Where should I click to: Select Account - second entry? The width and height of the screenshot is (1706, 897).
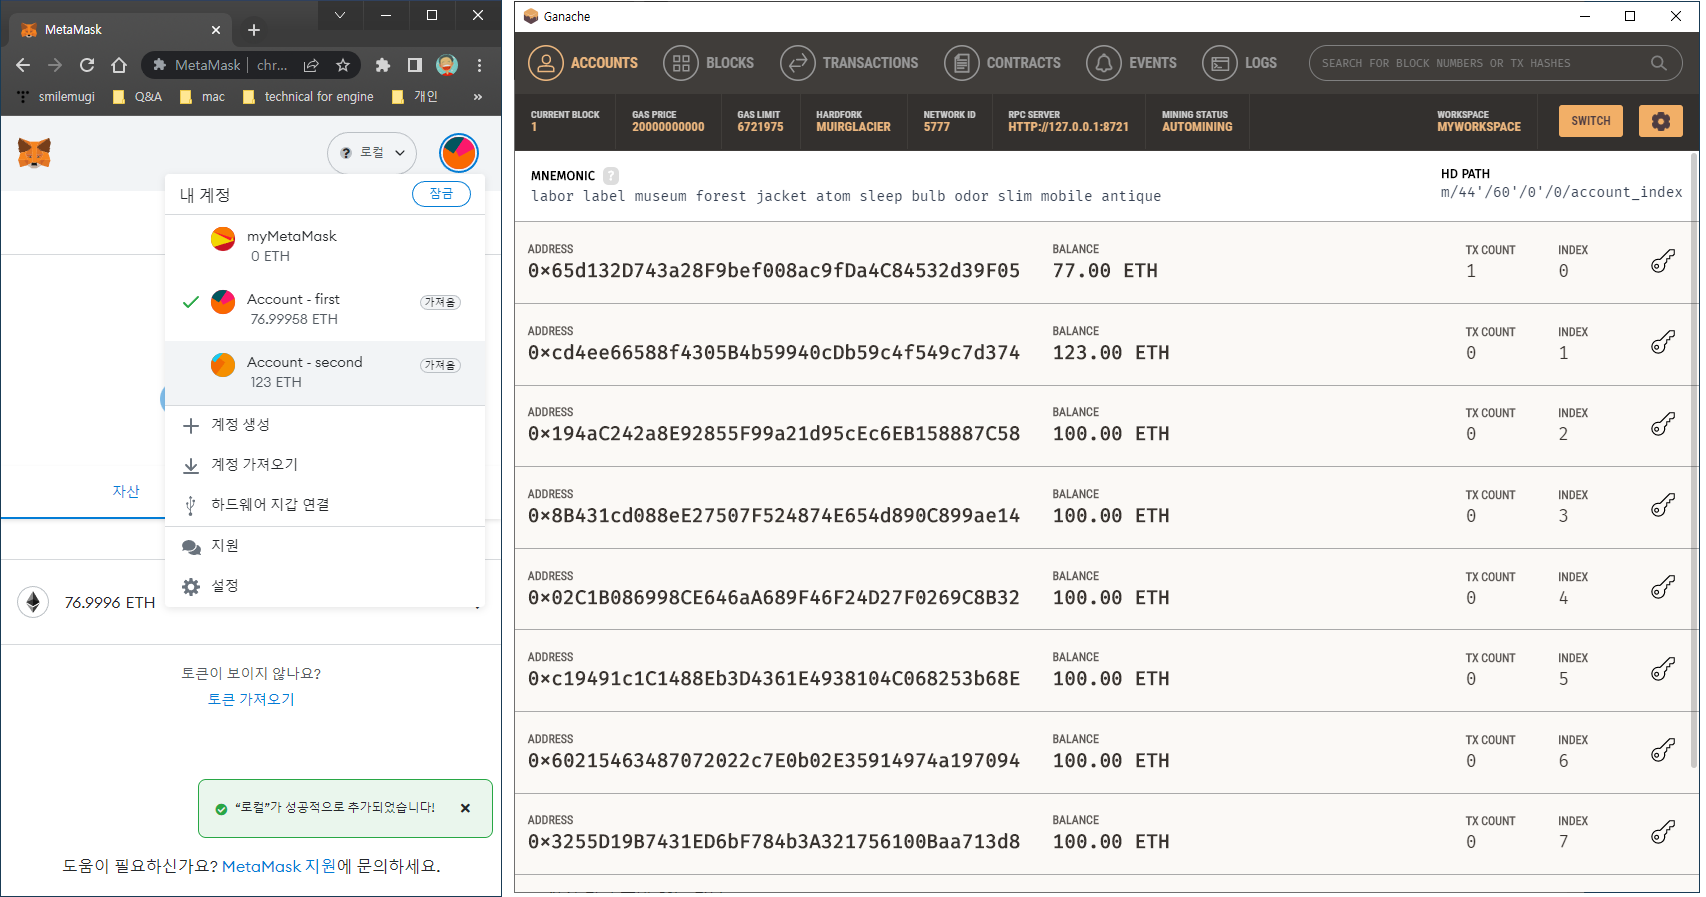pyautogui.click(x=325, y=372)
